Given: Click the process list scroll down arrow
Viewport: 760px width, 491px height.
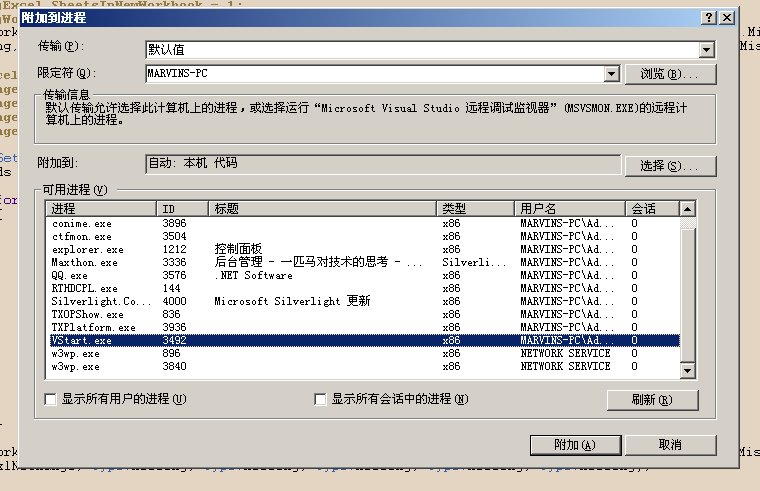Looking at the screenshot, I should 687,371.
